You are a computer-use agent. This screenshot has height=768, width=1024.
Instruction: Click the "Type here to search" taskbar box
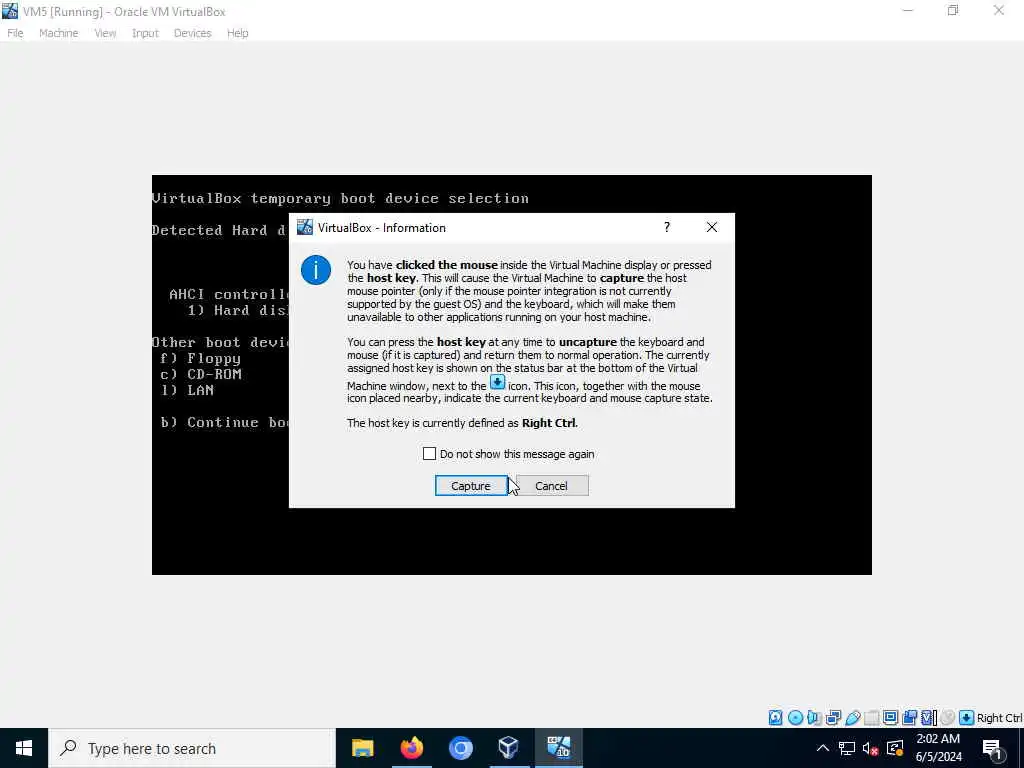coord(192,748)
